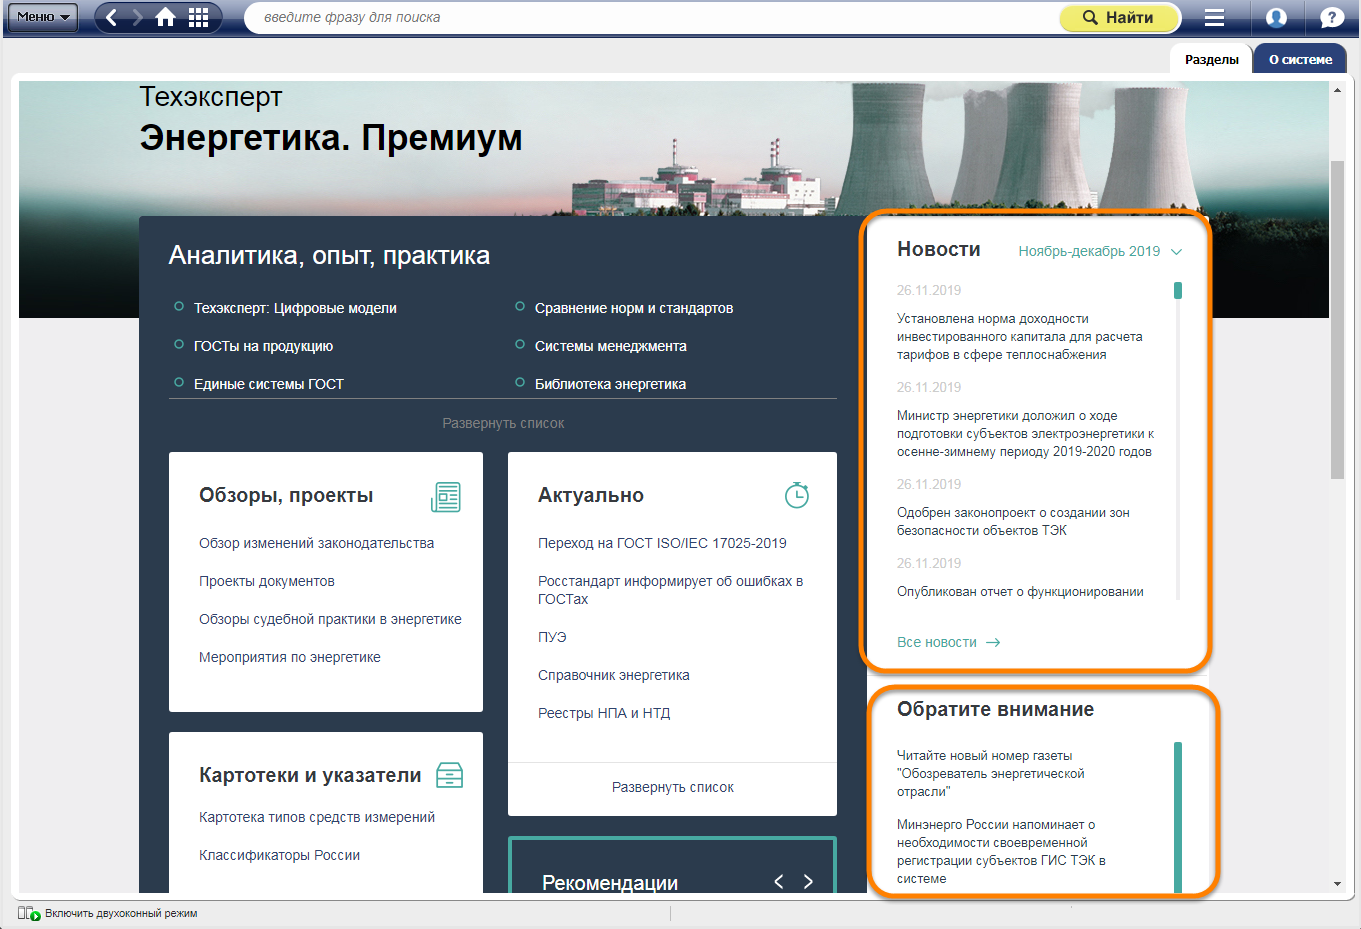Enable two-window mode in the status bar
The width and height of the screenshot is (1361, 929).
pyautogui.click(x=120, y=913)
